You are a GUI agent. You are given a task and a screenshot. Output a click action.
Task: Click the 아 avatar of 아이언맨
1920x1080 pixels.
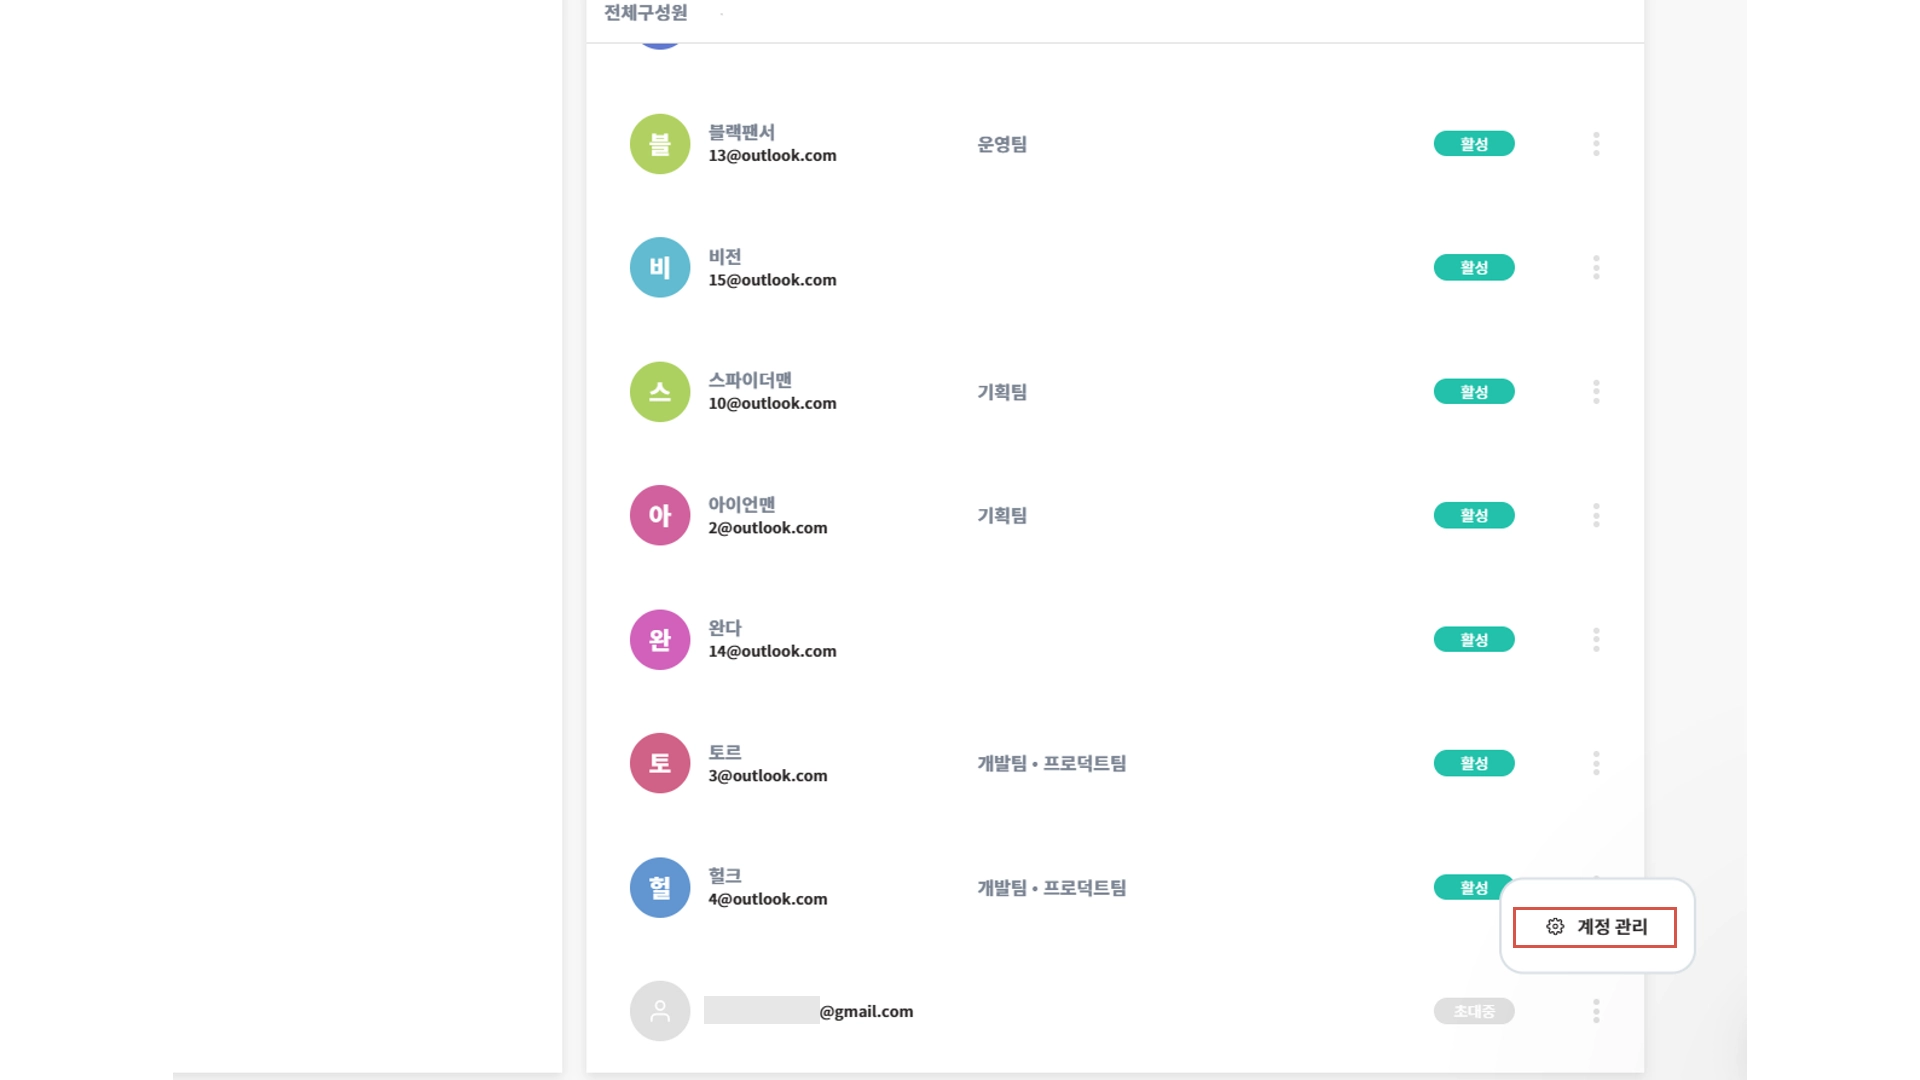pyautogui.click(x=660, y=516)
